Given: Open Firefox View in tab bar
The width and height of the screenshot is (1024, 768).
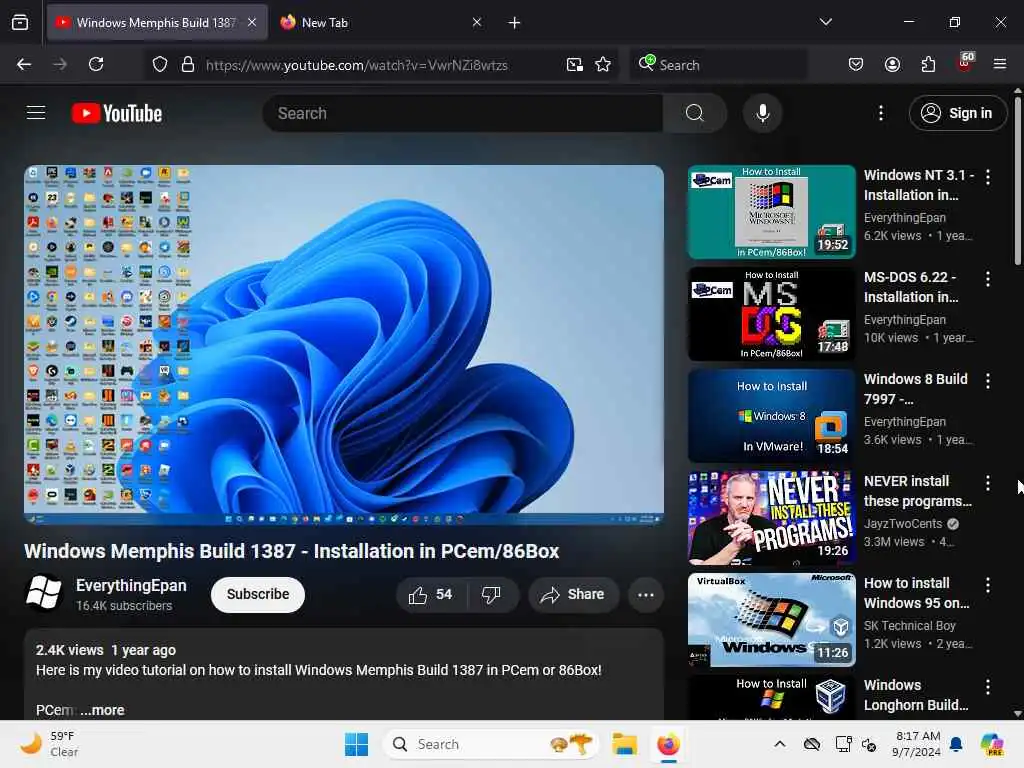Looking at the screenshot, I should click(20, 23).
